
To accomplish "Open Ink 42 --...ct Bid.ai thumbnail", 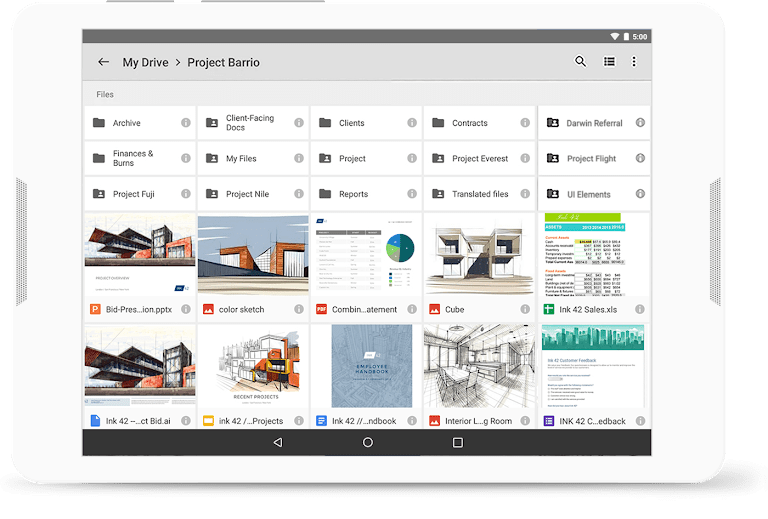I will (140, 366).
